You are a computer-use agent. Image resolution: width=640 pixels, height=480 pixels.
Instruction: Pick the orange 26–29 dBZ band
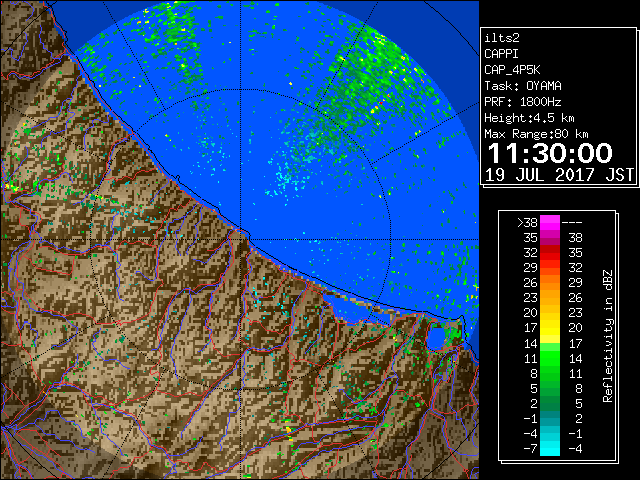pyautogui.click(x=550, y=283)
